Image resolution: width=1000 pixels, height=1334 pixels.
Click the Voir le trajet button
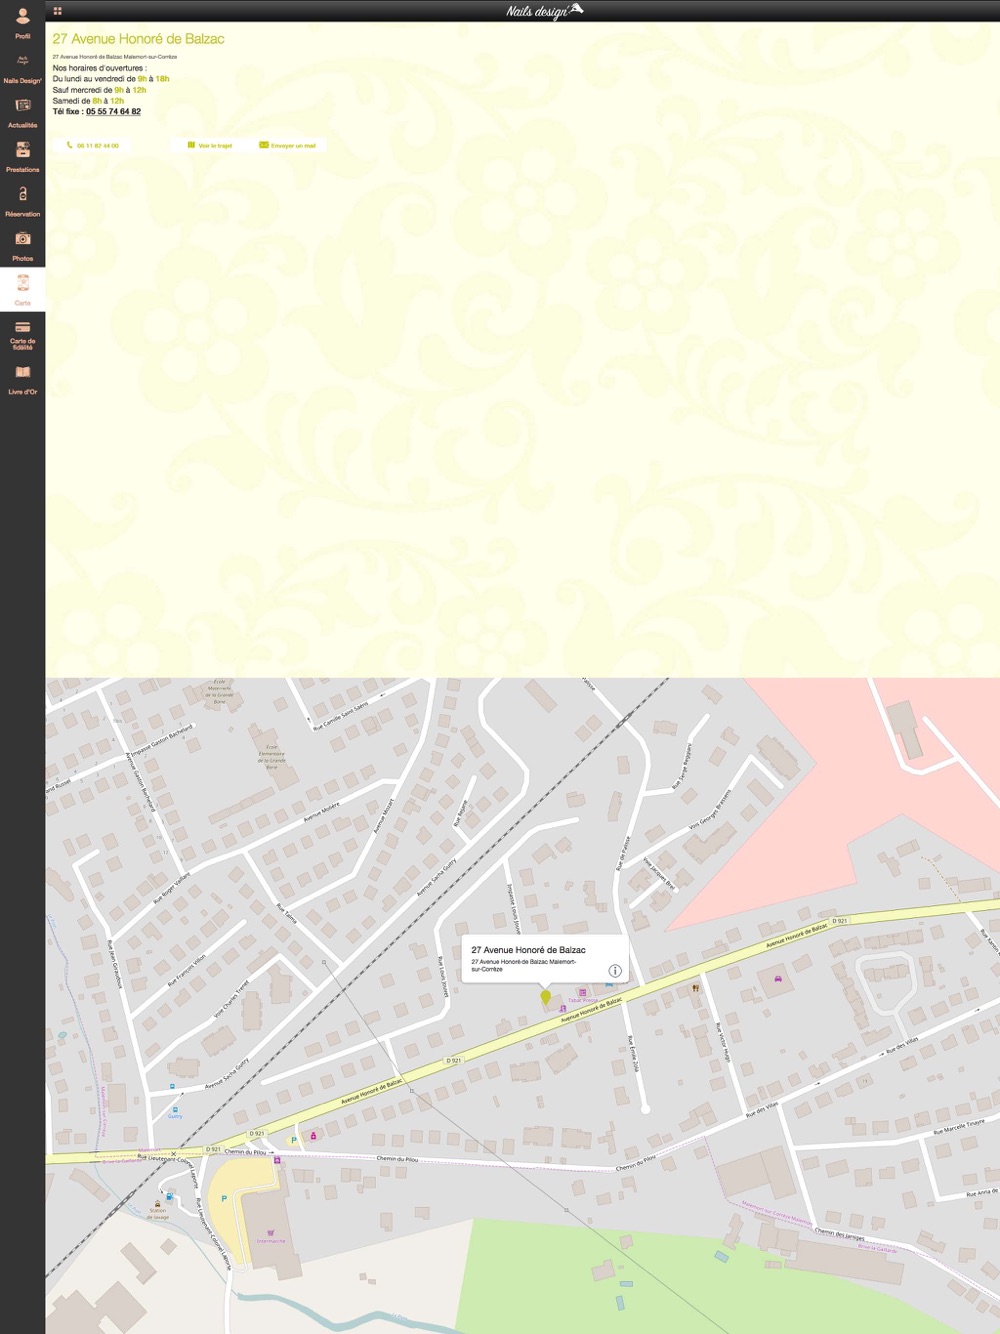pyautogui.click(x=210, y=146)
